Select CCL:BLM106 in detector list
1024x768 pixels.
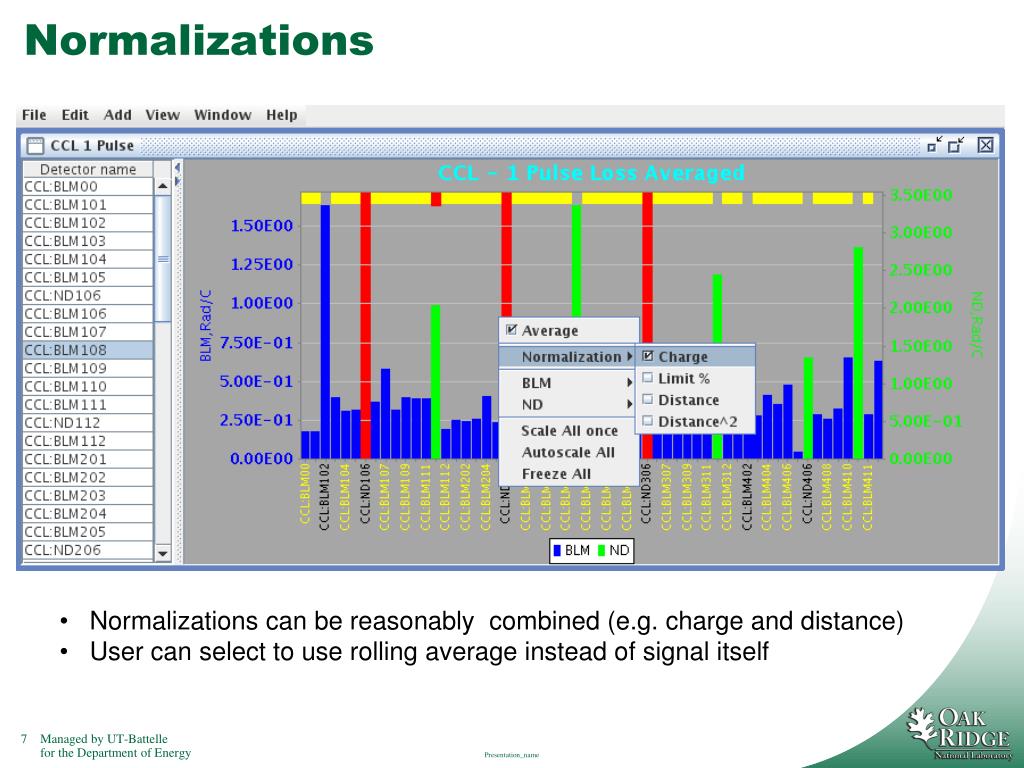88,313
